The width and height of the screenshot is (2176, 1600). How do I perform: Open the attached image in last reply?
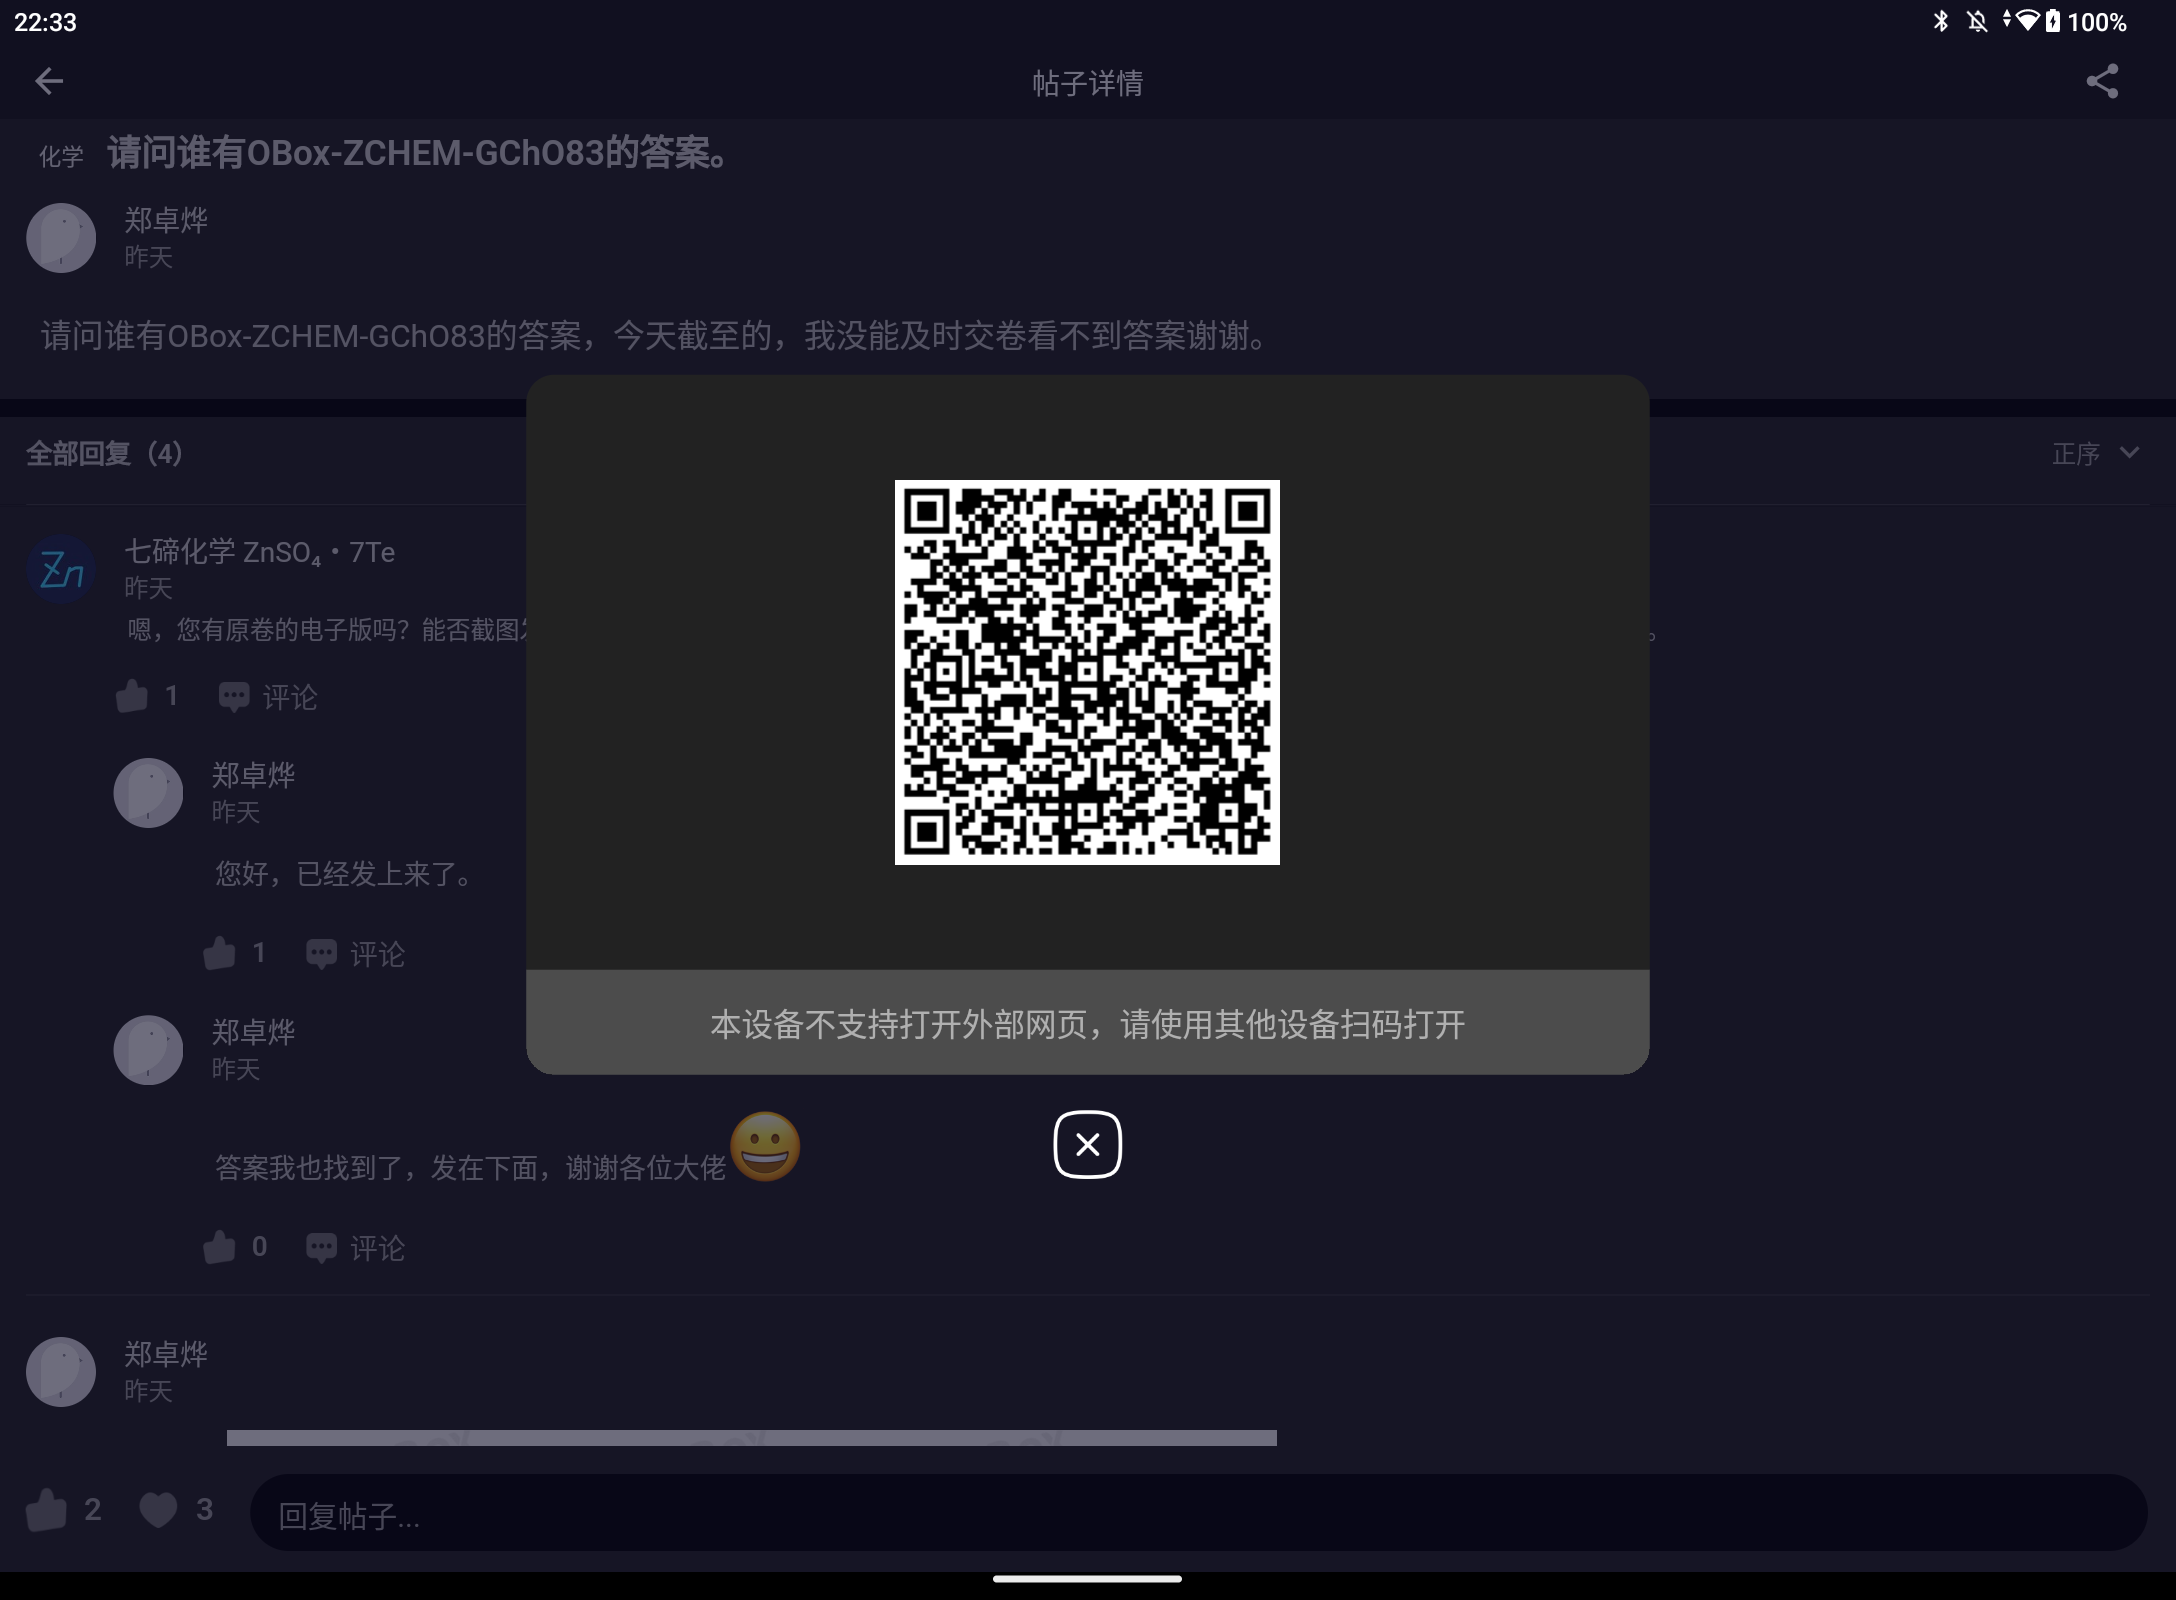752,1438
